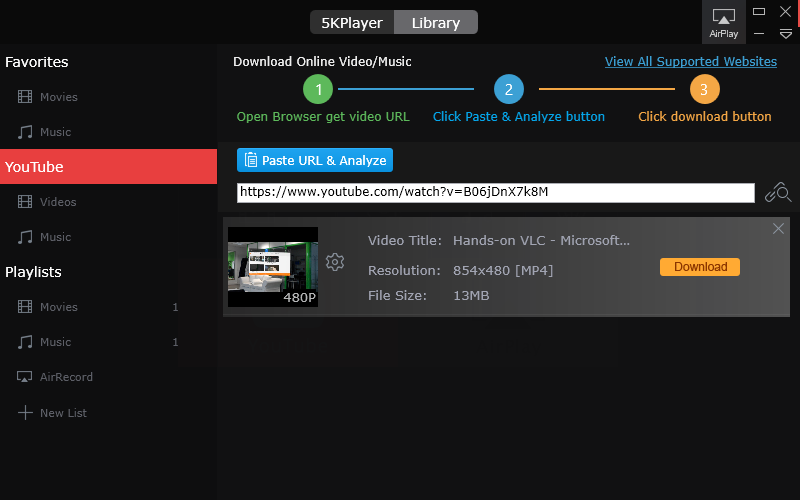Click the YouTube URL input field

click(495, 193)
